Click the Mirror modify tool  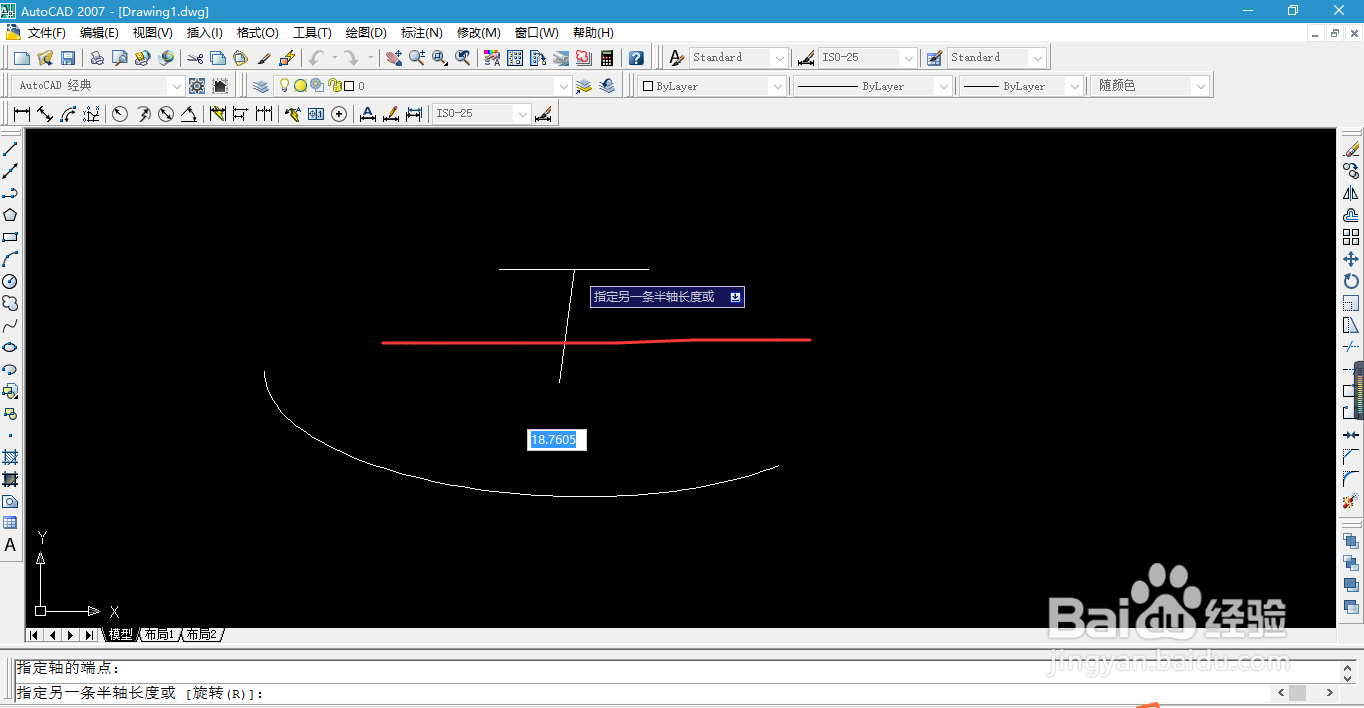[x=1351, y=192]
